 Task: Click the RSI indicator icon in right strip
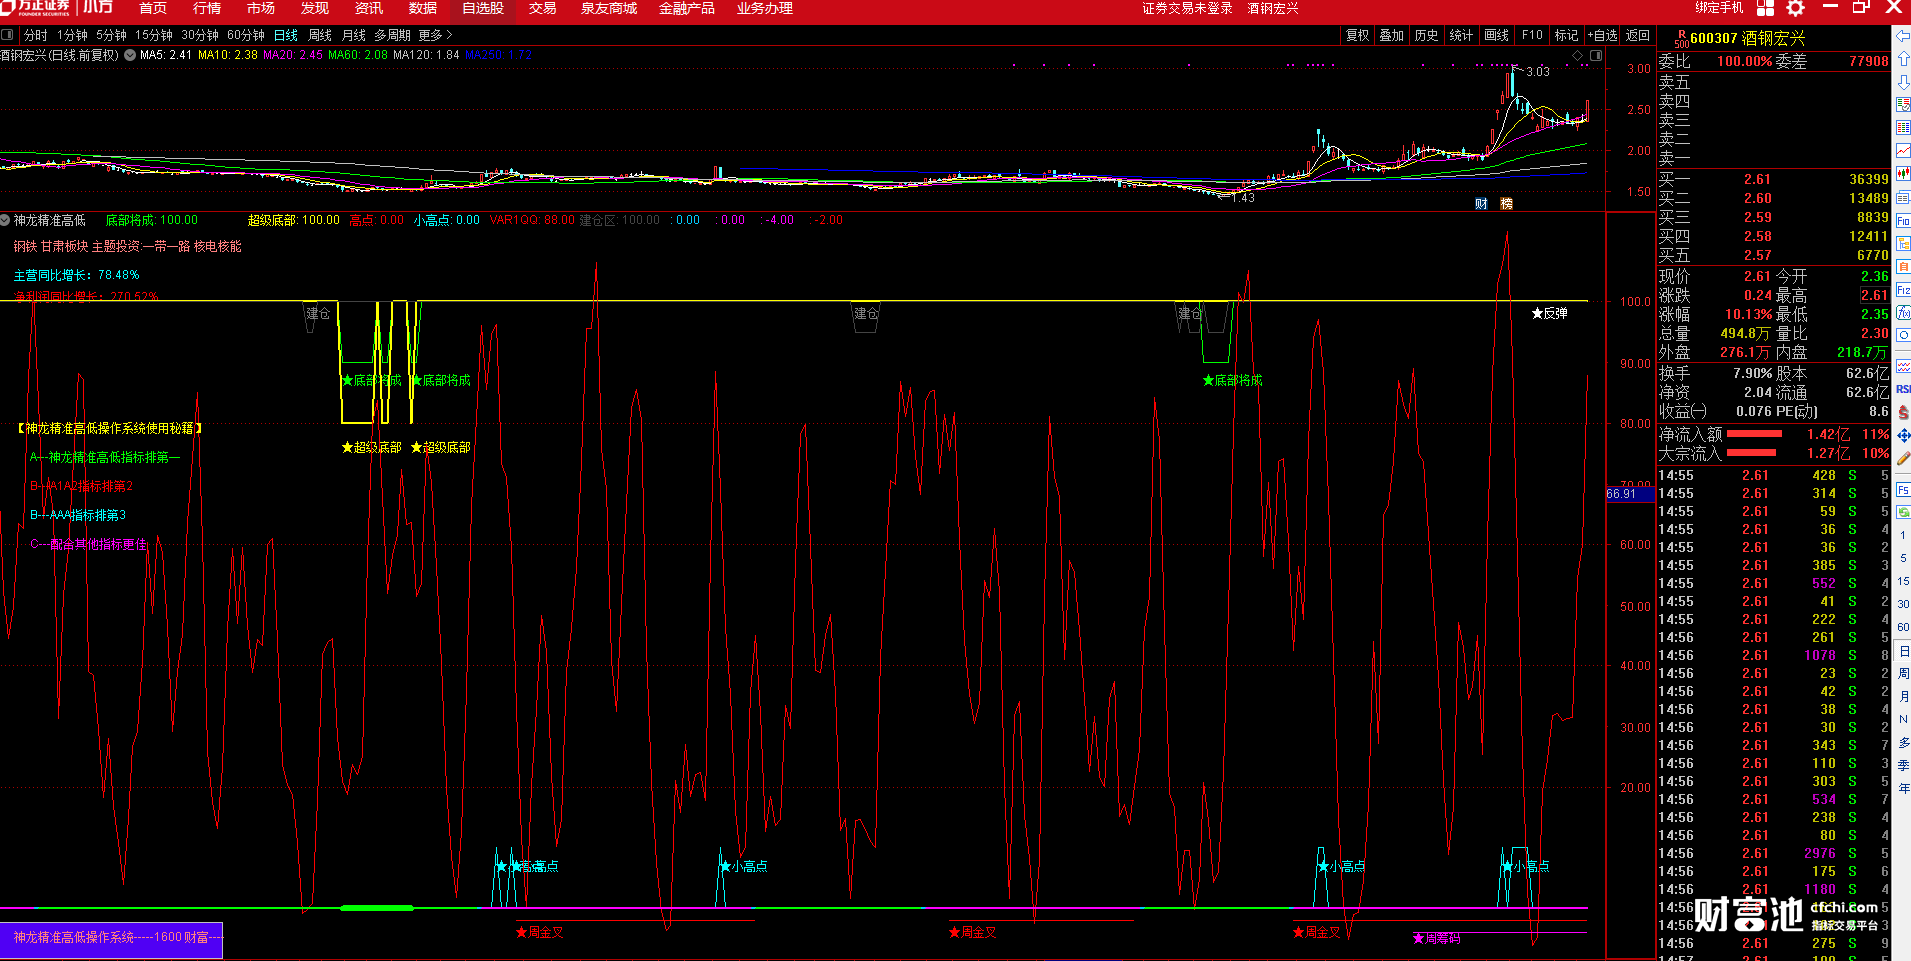pyautogui.click(x=1902, y=389)
